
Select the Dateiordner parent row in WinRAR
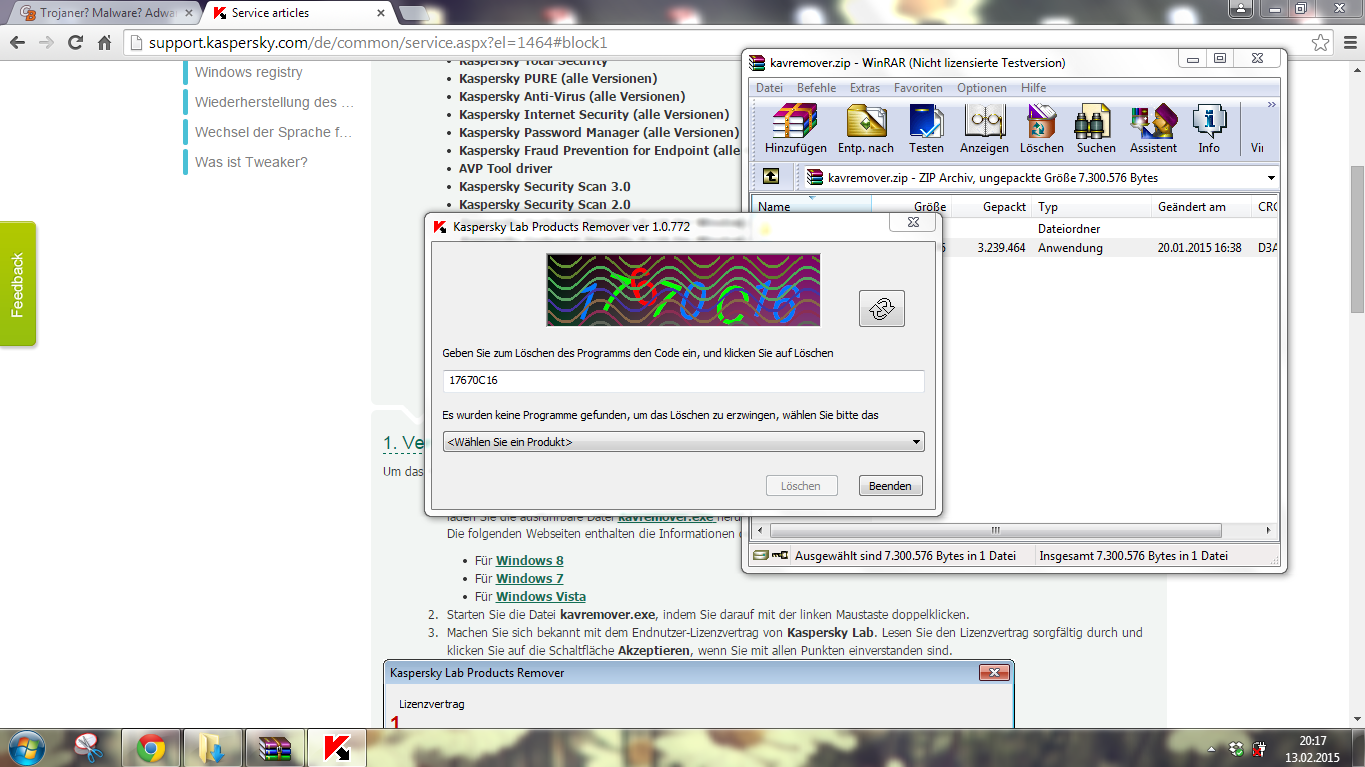[x=1015, y=229]
